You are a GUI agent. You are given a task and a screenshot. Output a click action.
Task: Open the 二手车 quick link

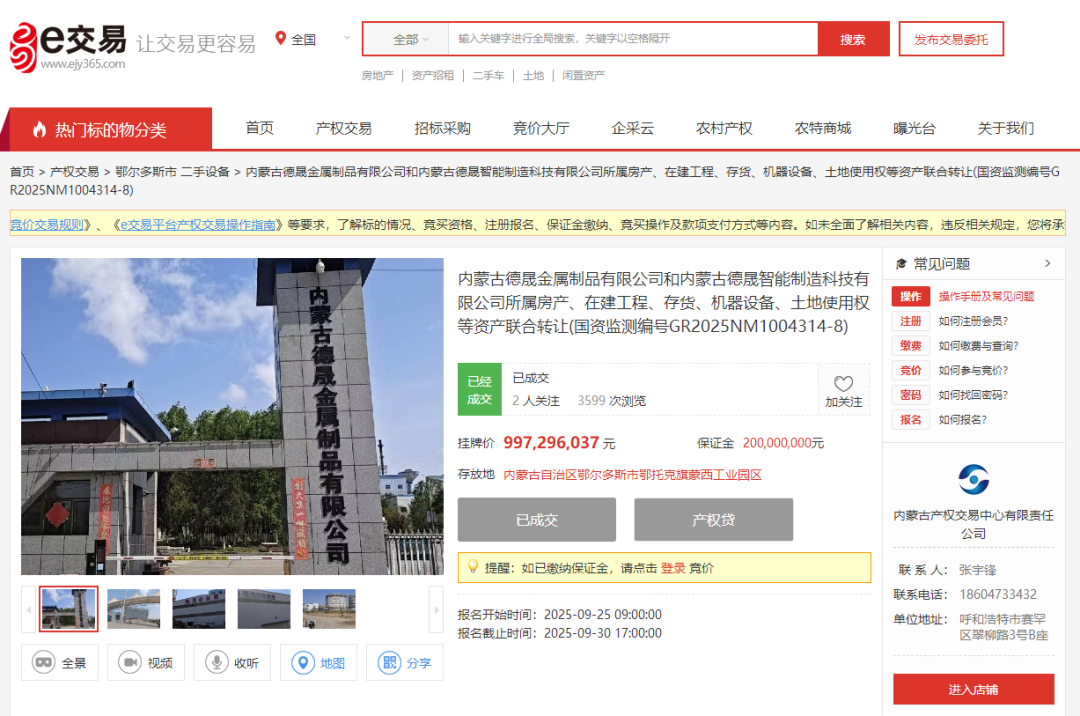[488, 75]
